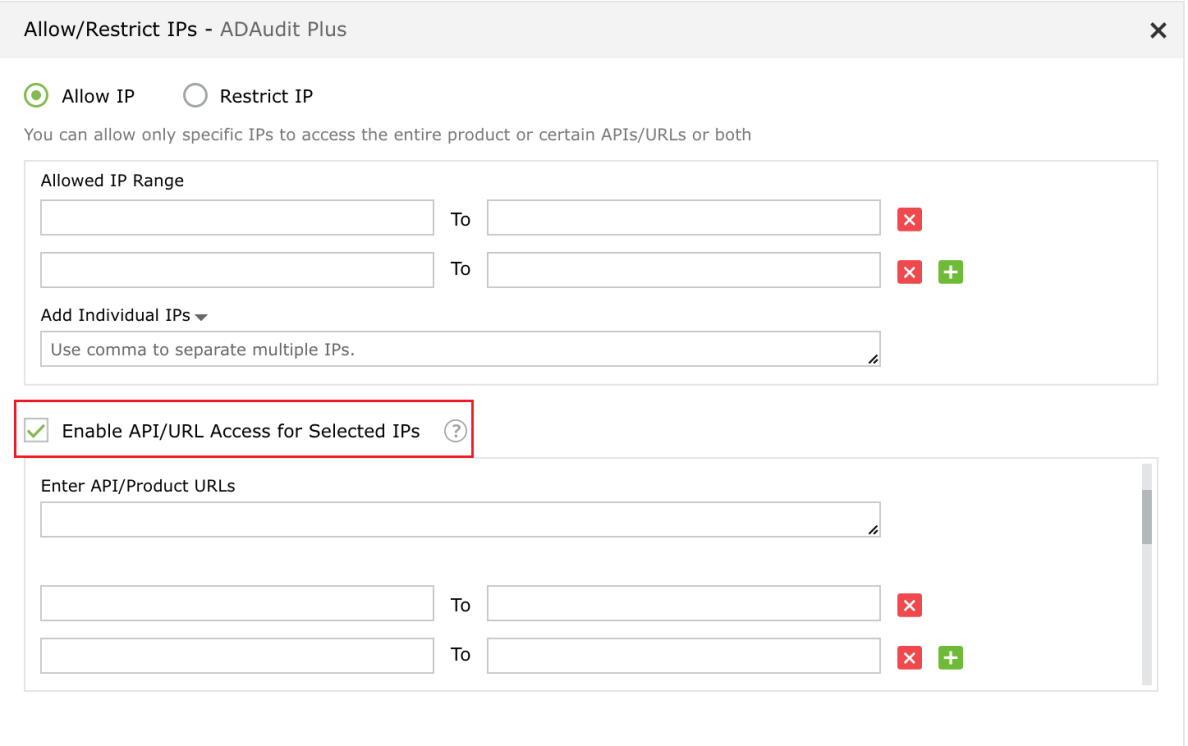Delete the second Allowed IP Range row
The width and height of the screenshot is (1188, 746).
coord(909,271)
